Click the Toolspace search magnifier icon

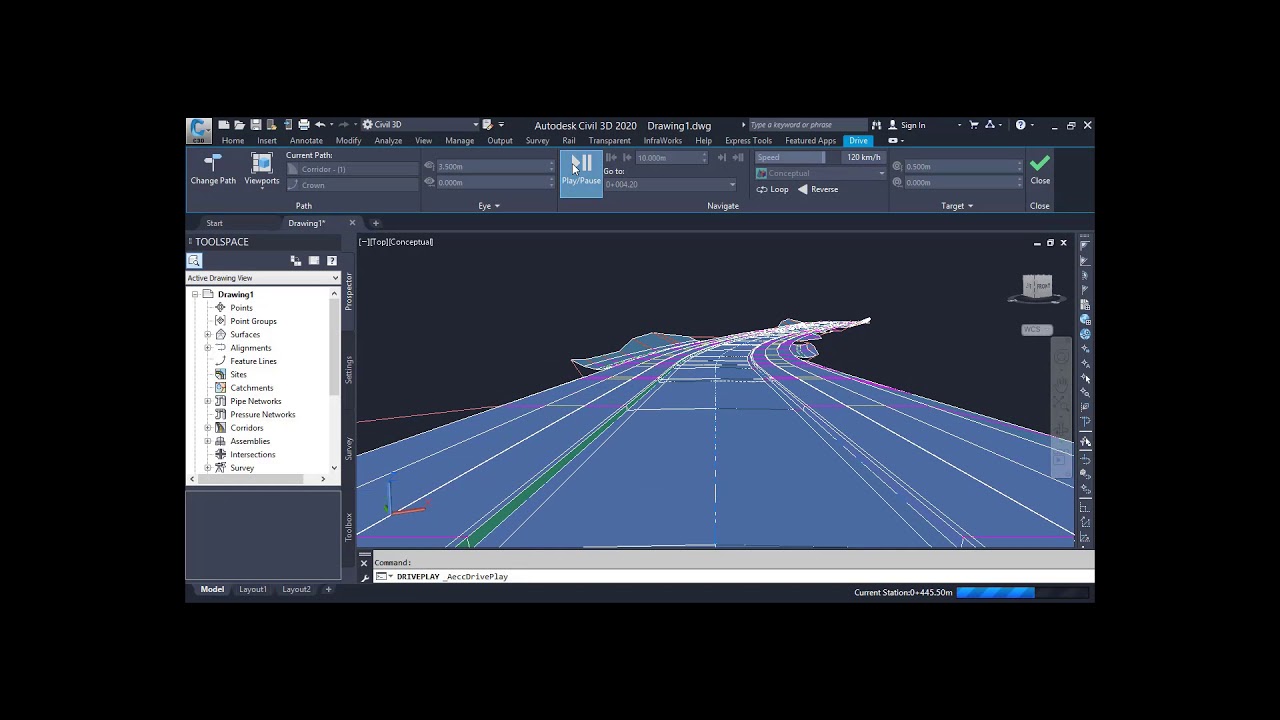click(194, 260)
